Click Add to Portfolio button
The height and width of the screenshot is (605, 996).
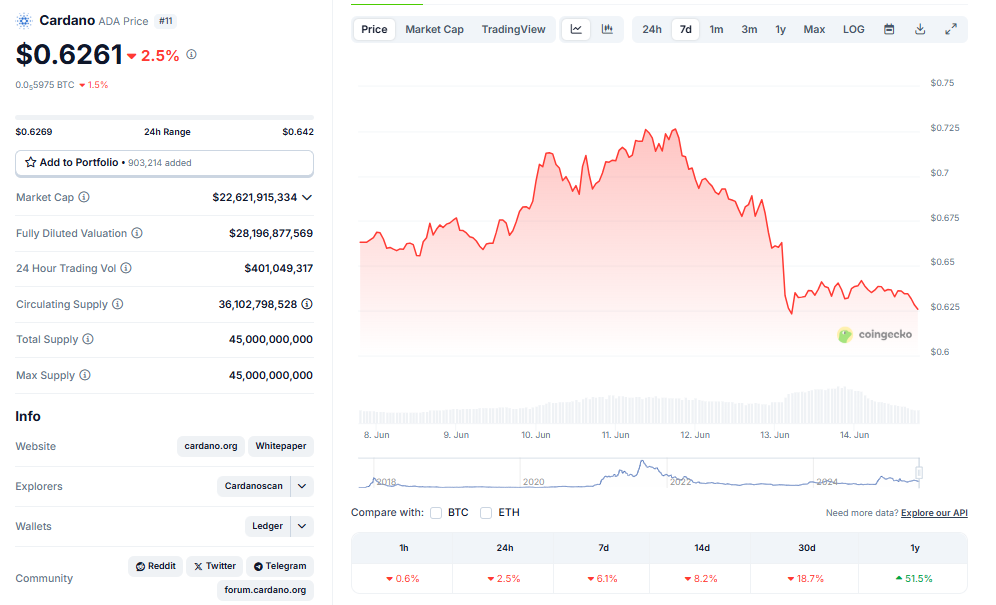pyautogui.click(x=165, y=163)
